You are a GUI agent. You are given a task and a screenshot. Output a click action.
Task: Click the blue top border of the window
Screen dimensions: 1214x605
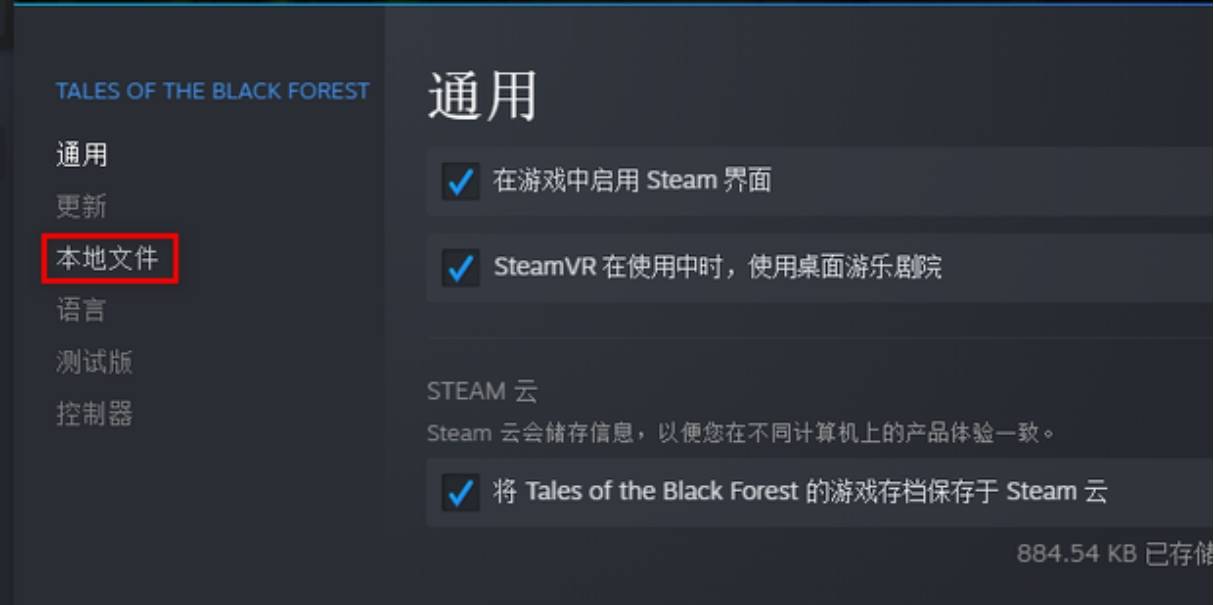coord(600,3)
